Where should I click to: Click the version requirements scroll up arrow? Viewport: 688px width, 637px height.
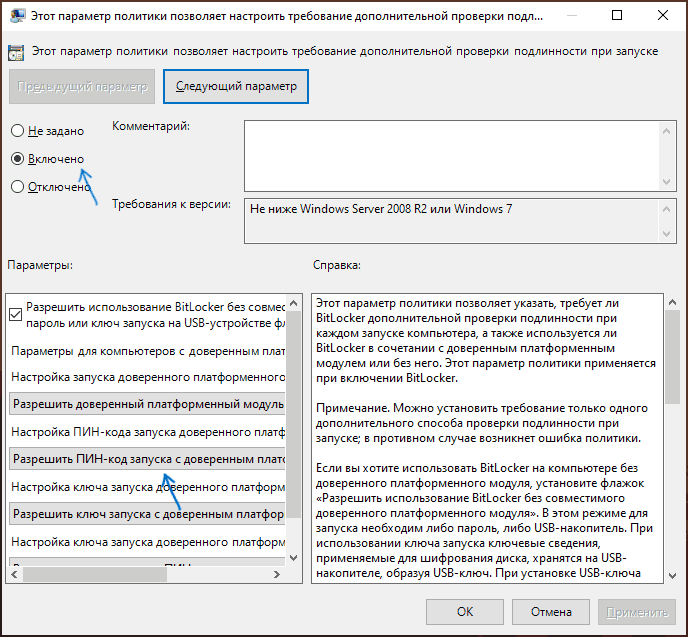[x=666, y=209]
